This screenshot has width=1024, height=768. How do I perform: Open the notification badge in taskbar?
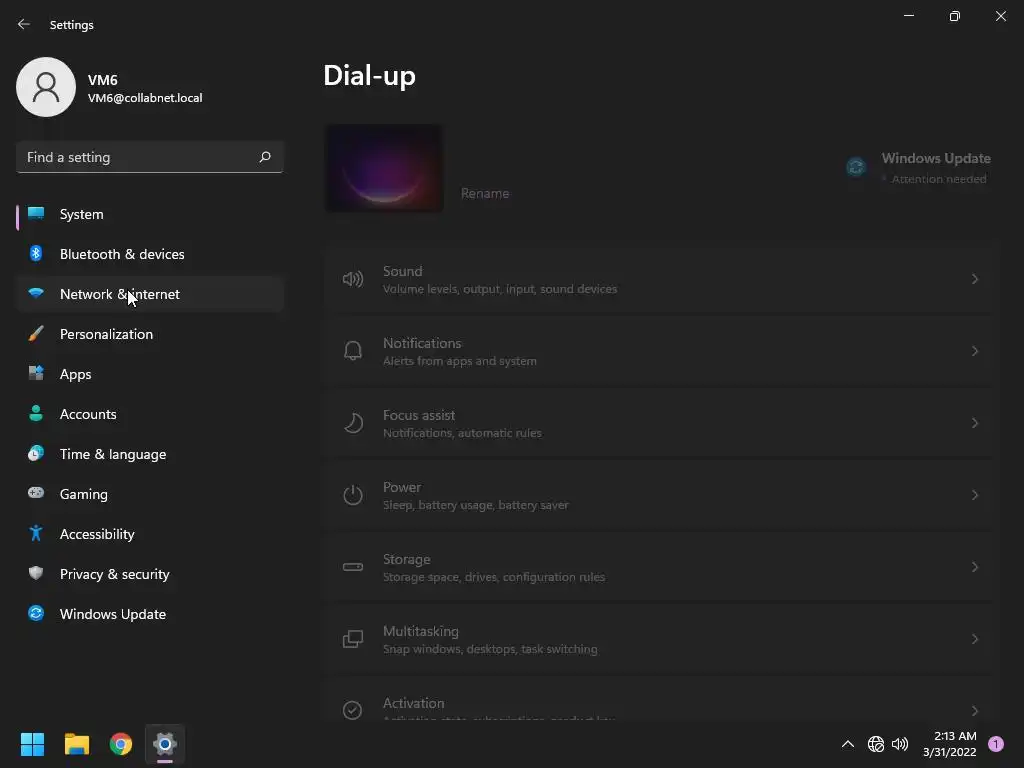click(x=996, y=744)
